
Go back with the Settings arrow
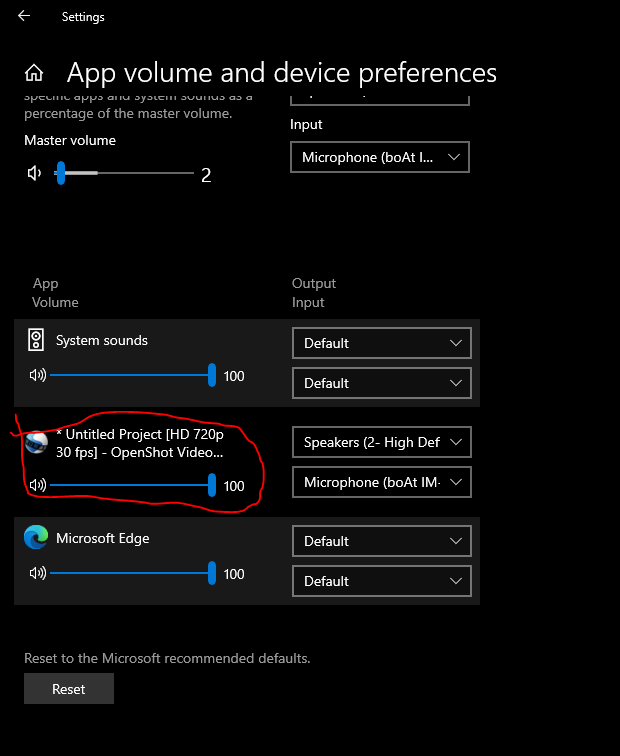pyautogui.click(x=24, y=16)
